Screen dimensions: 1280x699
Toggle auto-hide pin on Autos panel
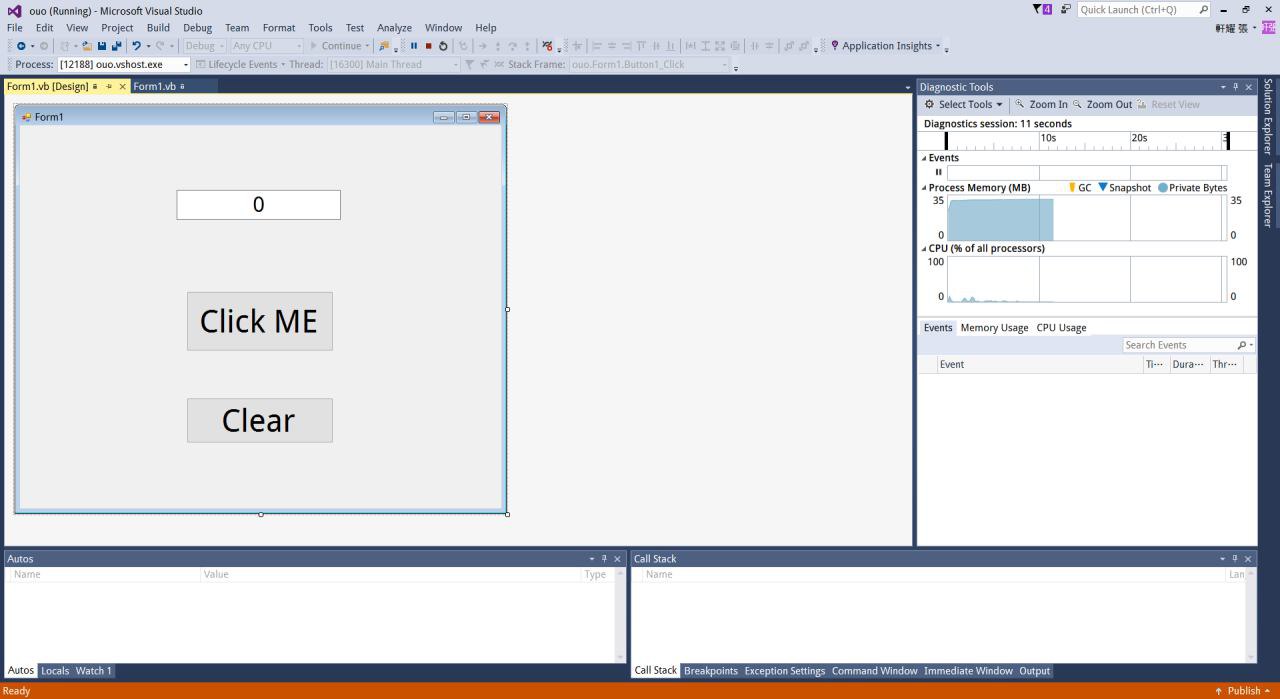[604, 559]
